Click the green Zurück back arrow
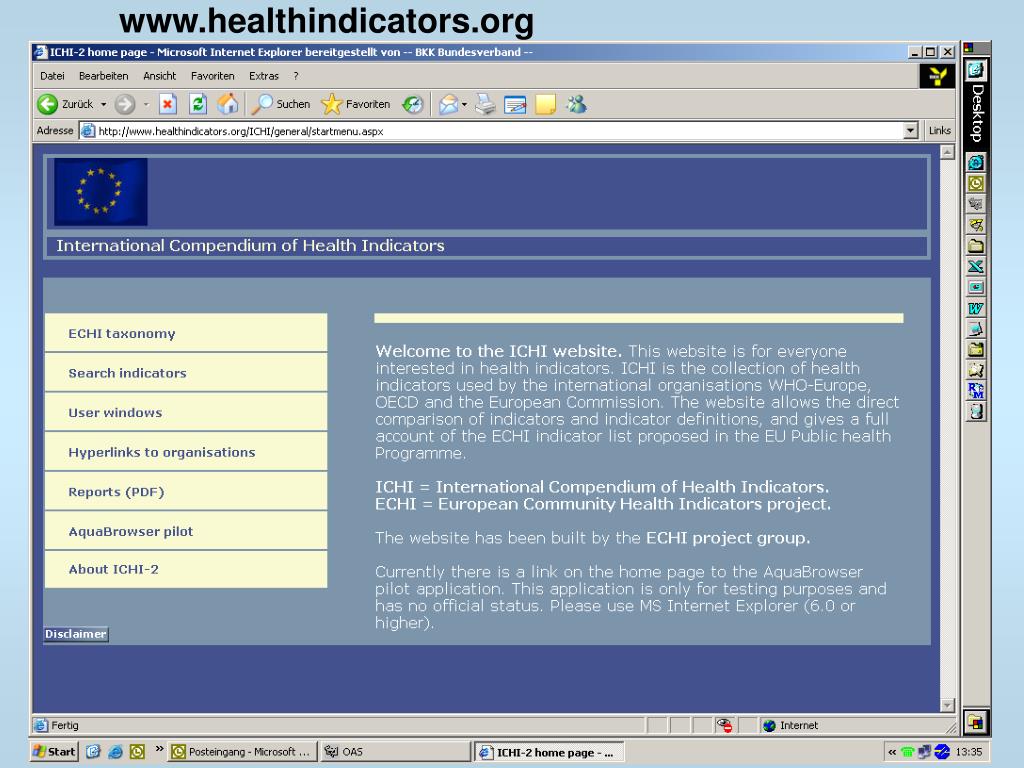1024x768 pixels. 48,104
